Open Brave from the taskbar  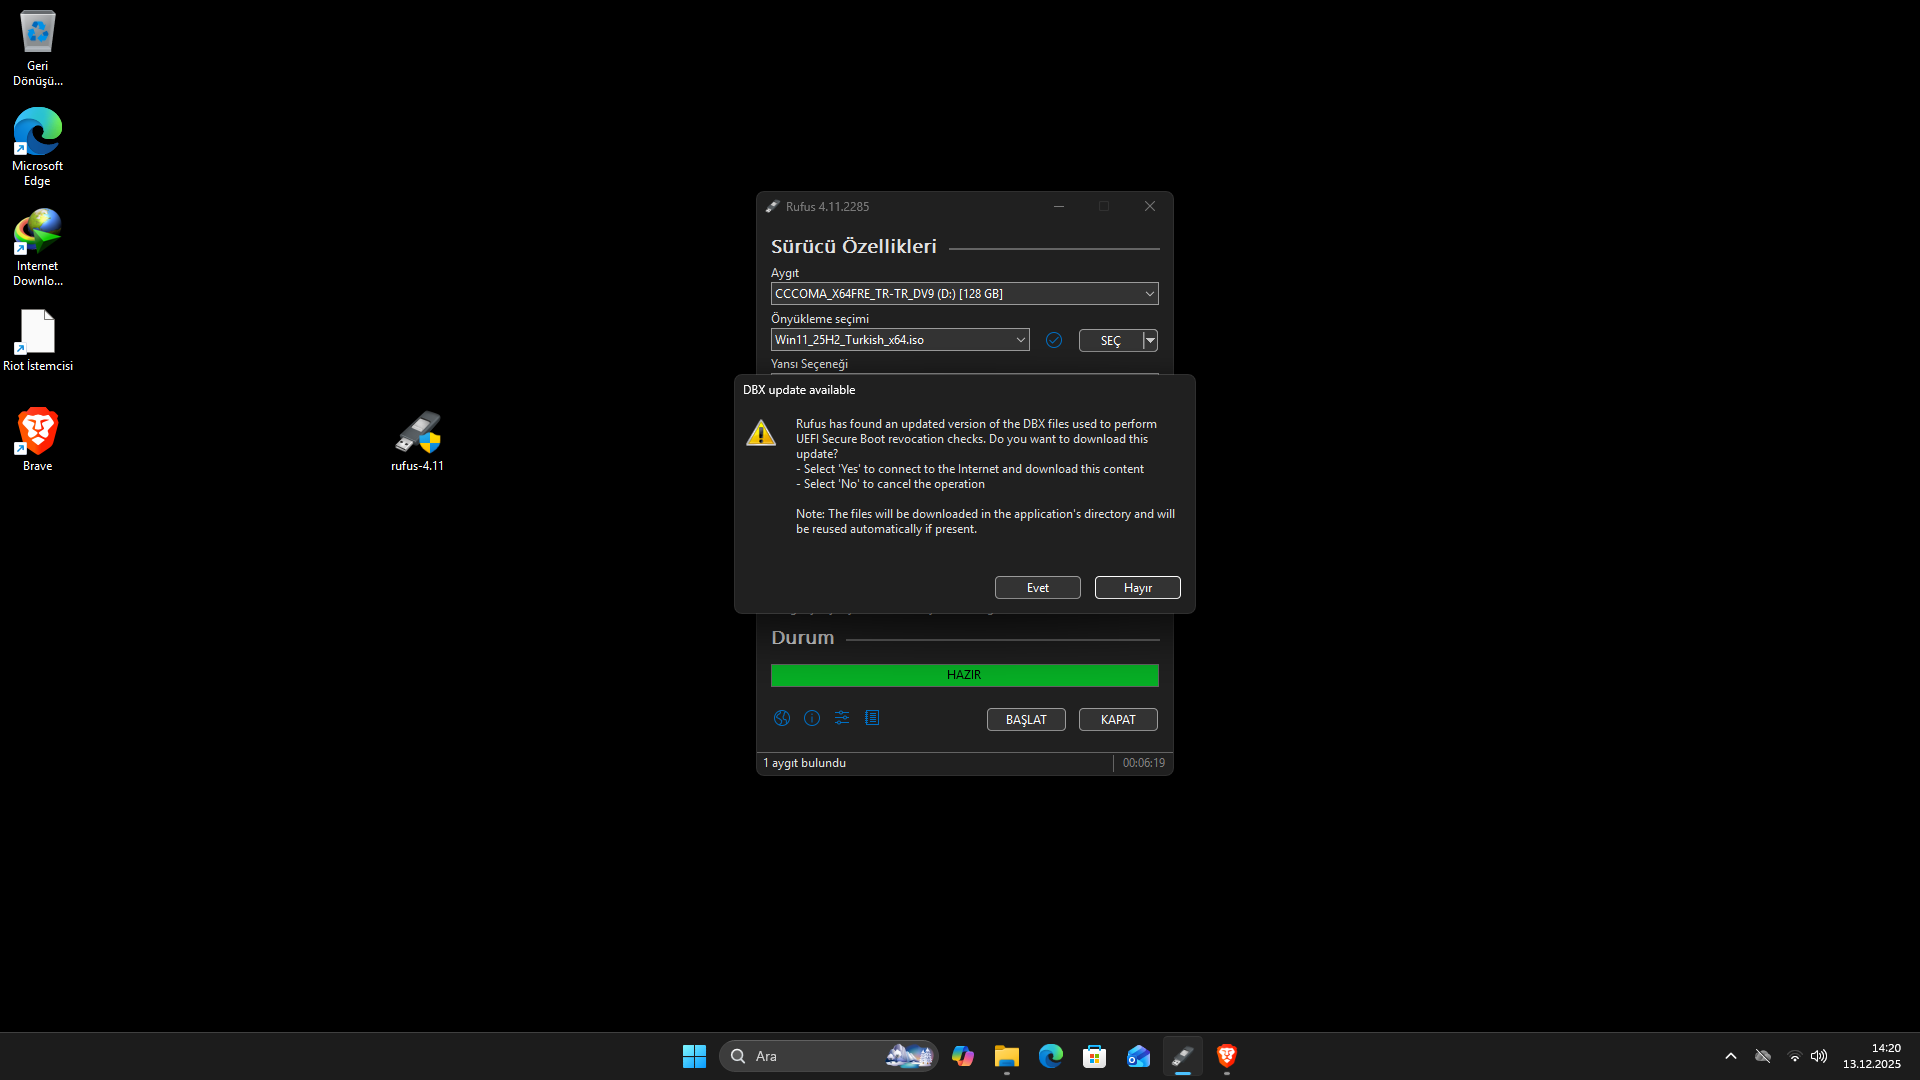1227,1056
